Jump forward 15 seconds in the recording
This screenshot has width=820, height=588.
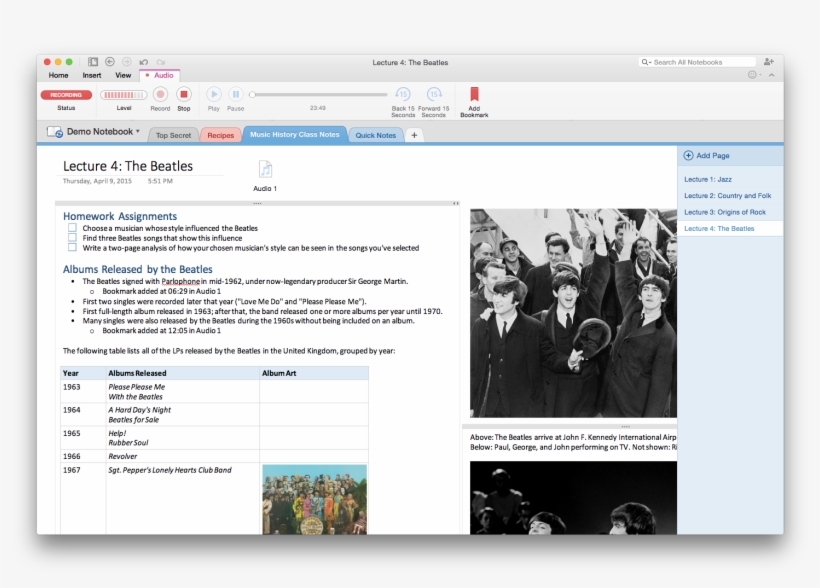433,95
